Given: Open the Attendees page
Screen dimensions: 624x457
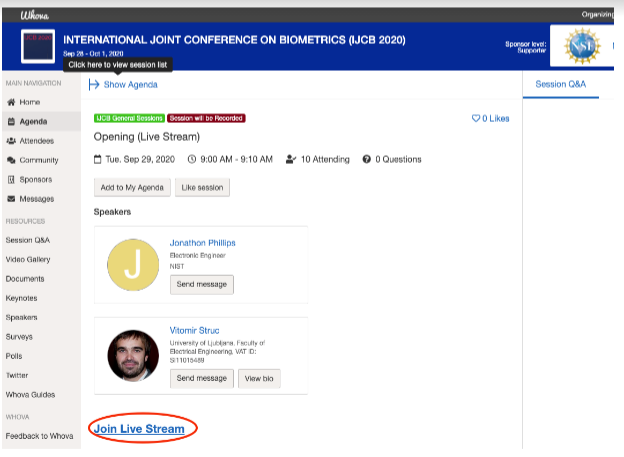Looking at the screenshot, I should pos(37,141).
